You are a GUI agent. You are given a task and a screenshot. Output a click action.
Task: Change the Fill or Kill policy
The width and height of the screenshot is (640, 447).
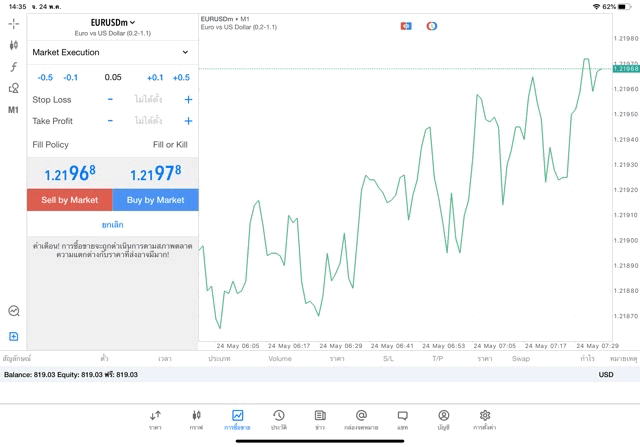tap(170, 145)
